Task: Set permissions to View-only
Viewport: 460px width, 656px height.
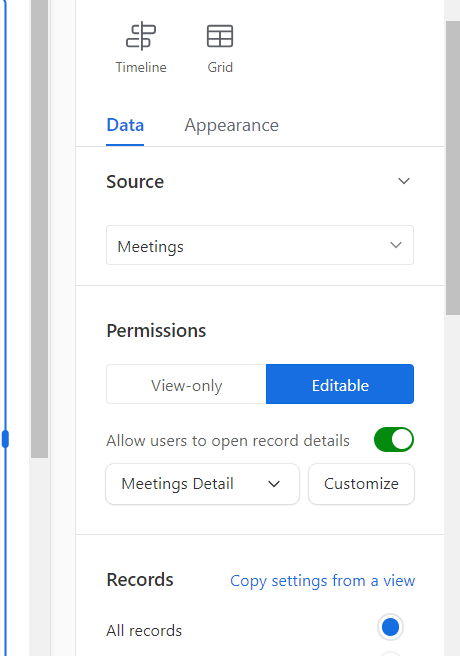Action: (x=186, y=384)
